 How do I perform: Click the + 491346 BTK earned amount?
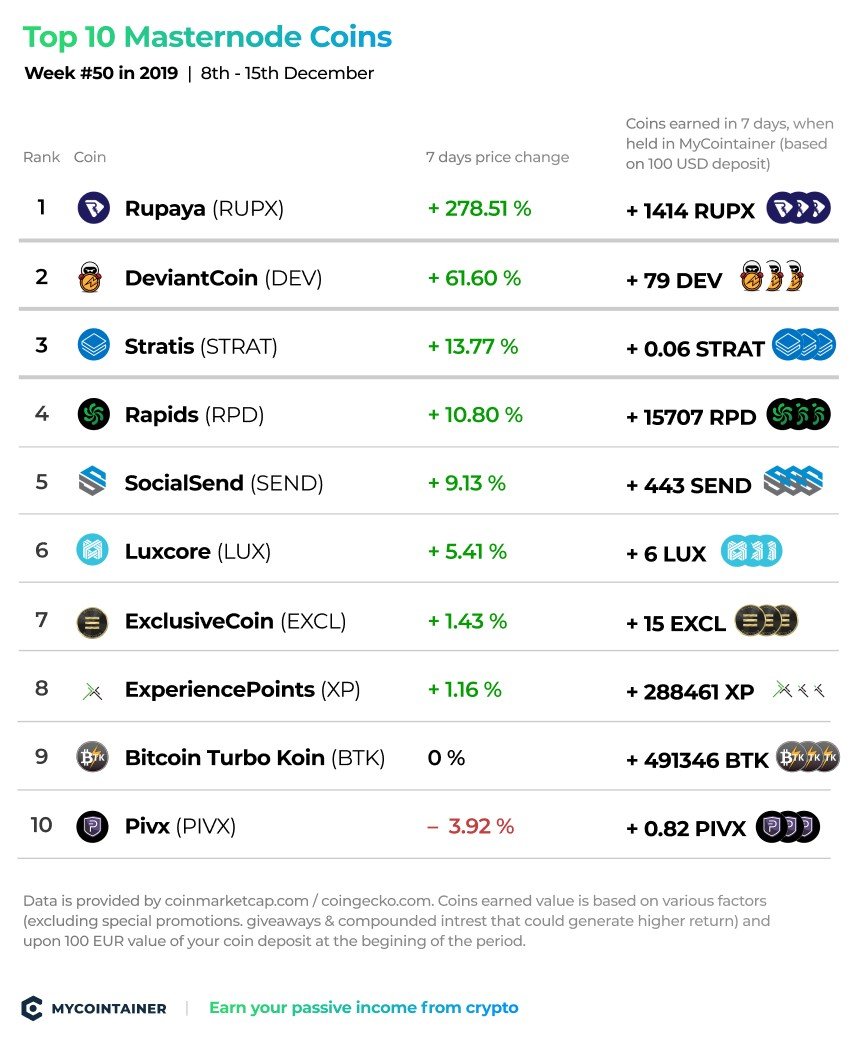697,760
